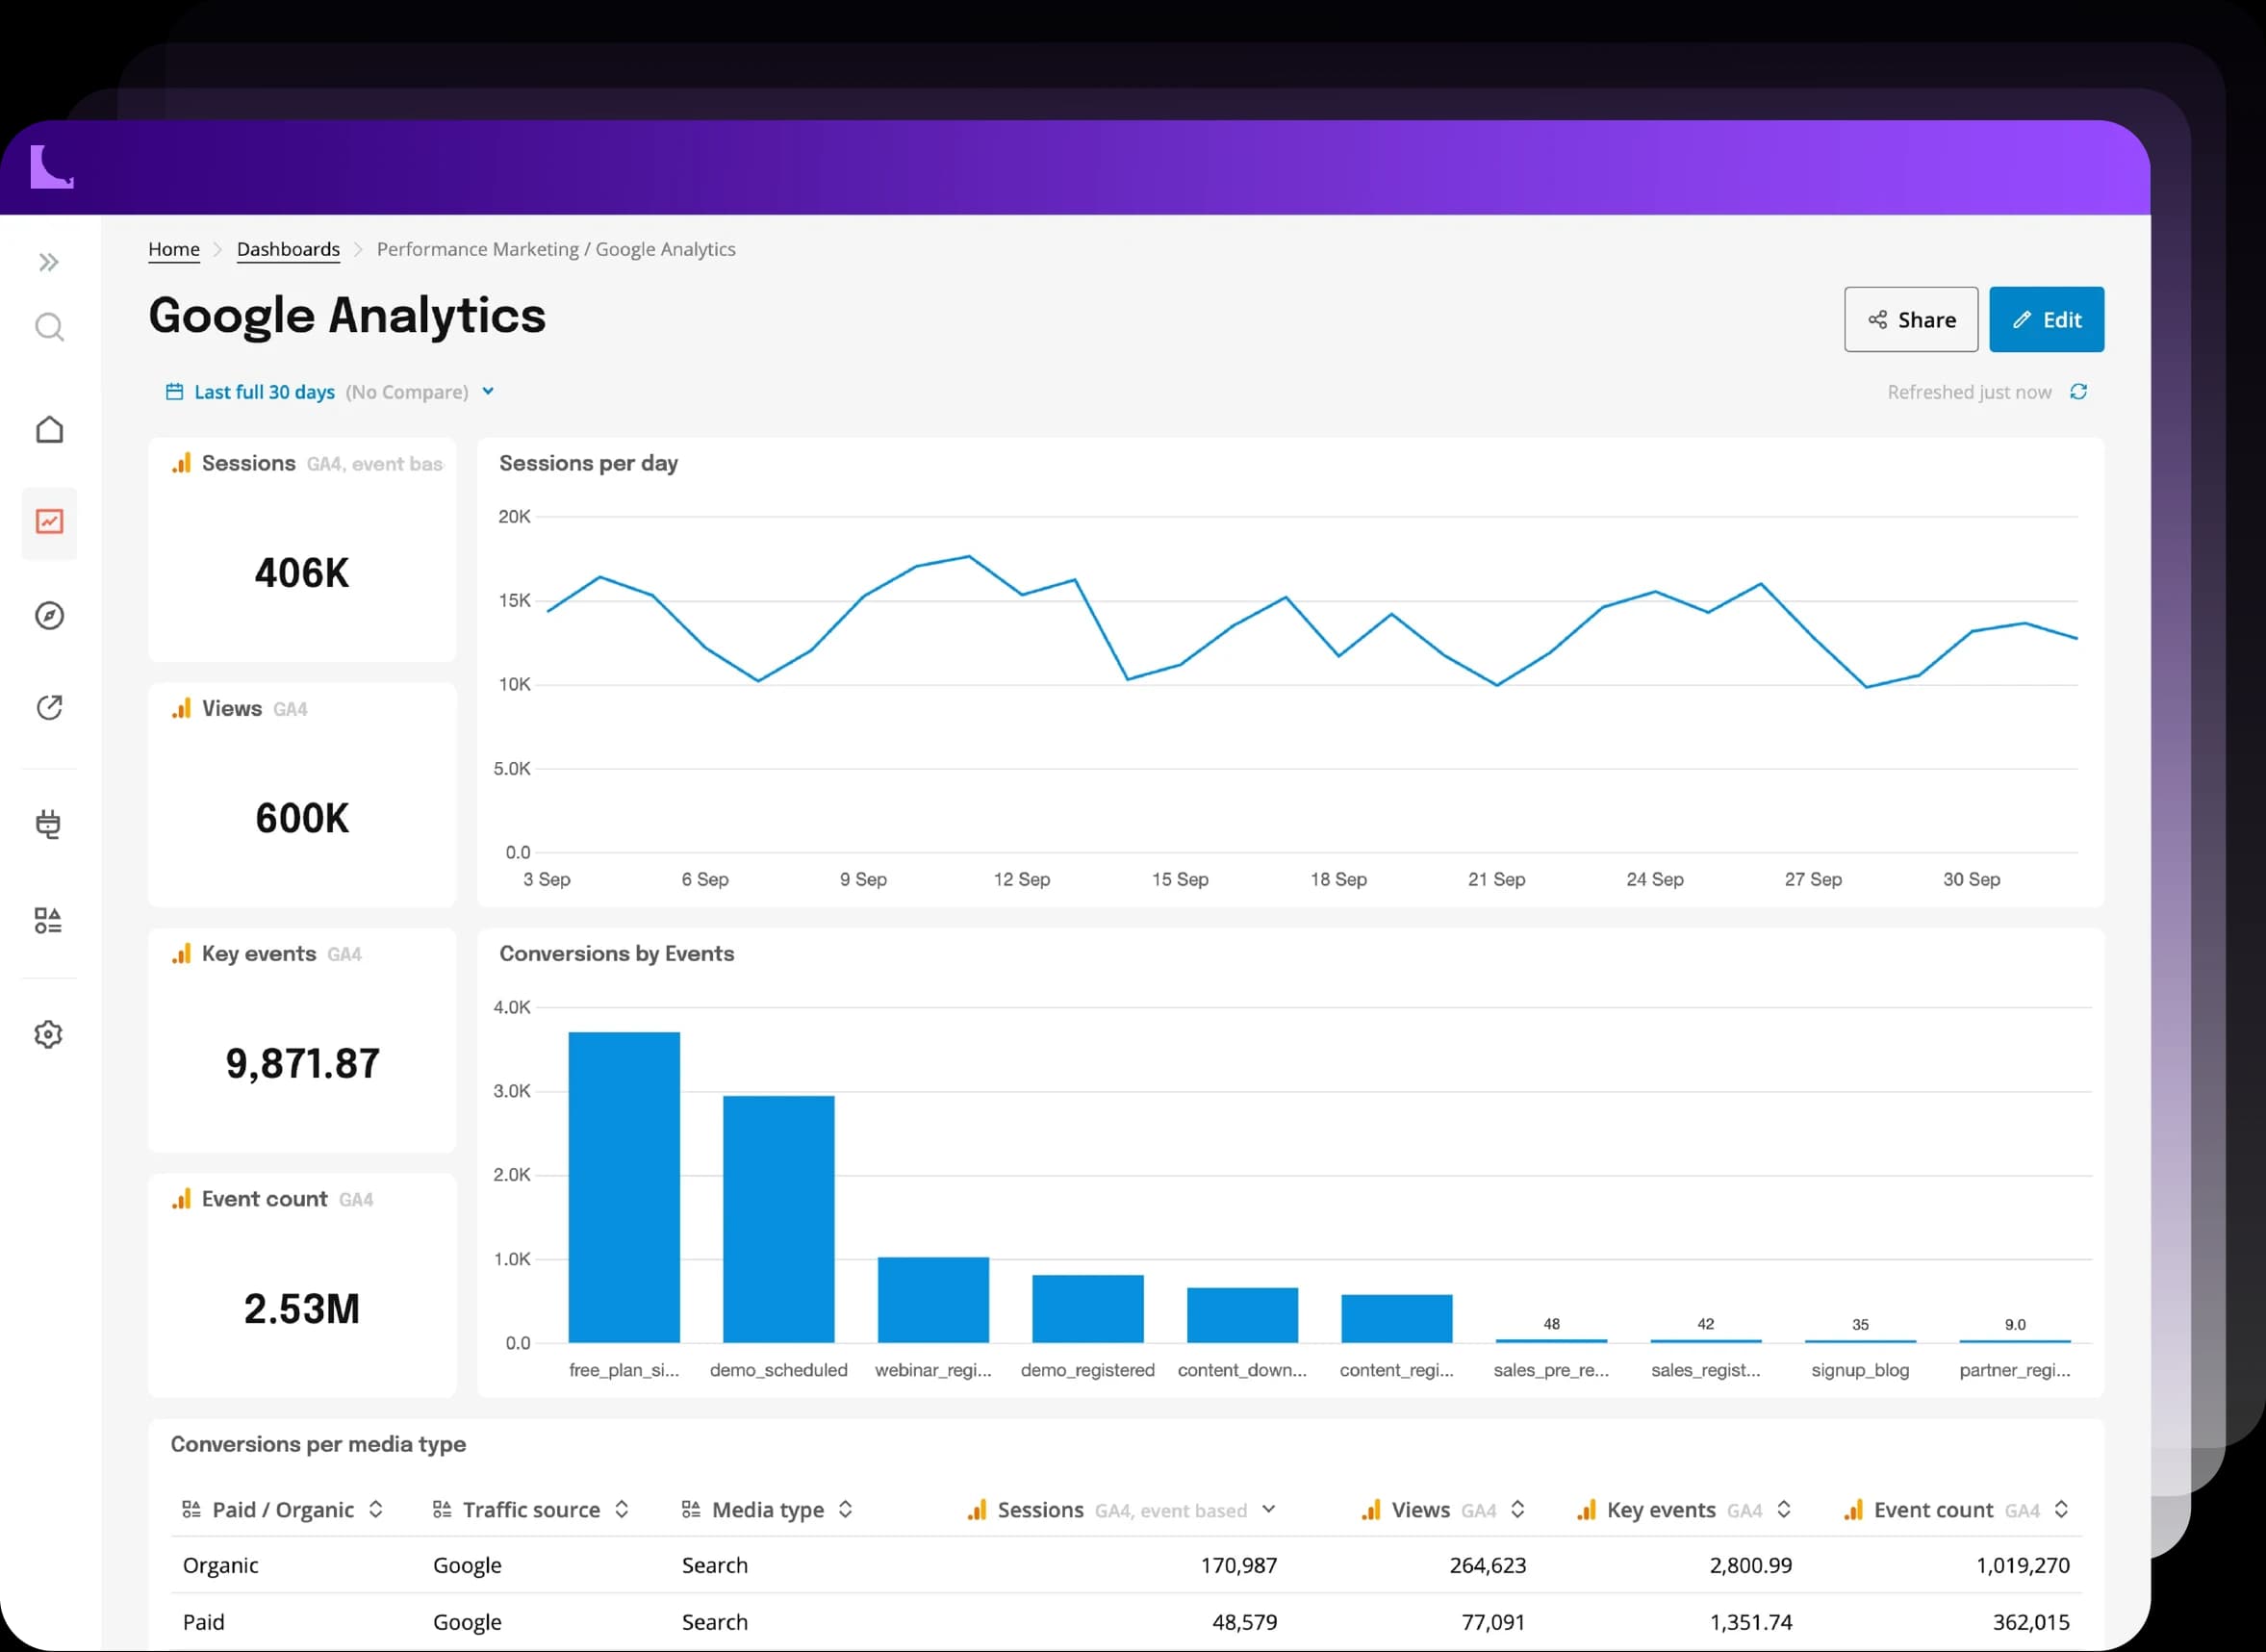The height and width of the screenshot is (1652, 2266).
Task: Open the Last full 30 days date dropdown
Action: (x=330, y=392)
